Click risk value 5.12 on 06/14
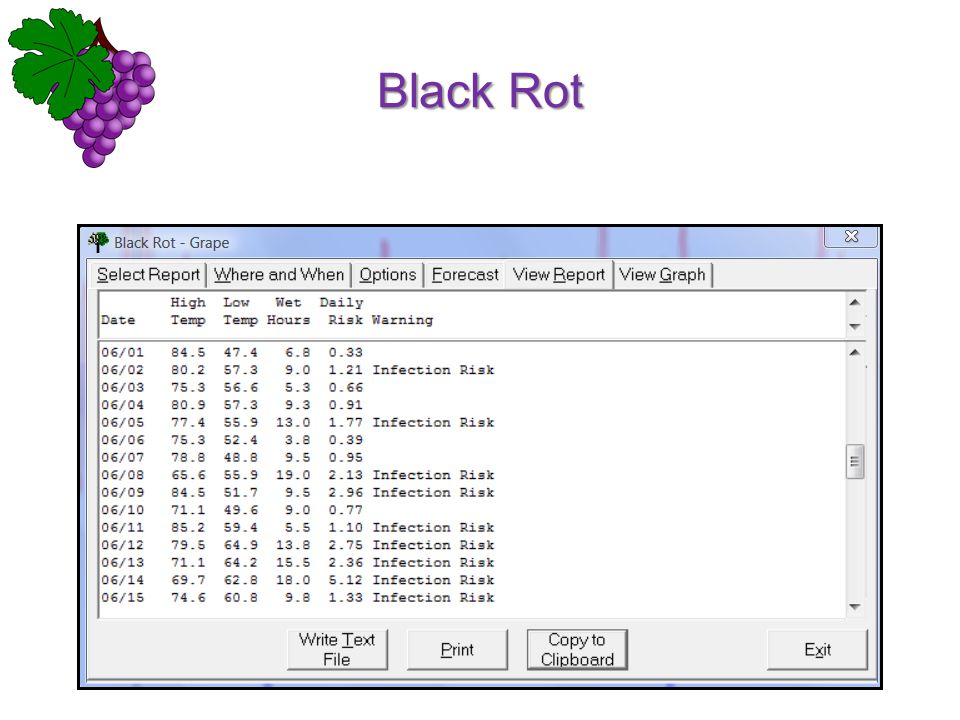The image size is (960, 720). (345, 580)
